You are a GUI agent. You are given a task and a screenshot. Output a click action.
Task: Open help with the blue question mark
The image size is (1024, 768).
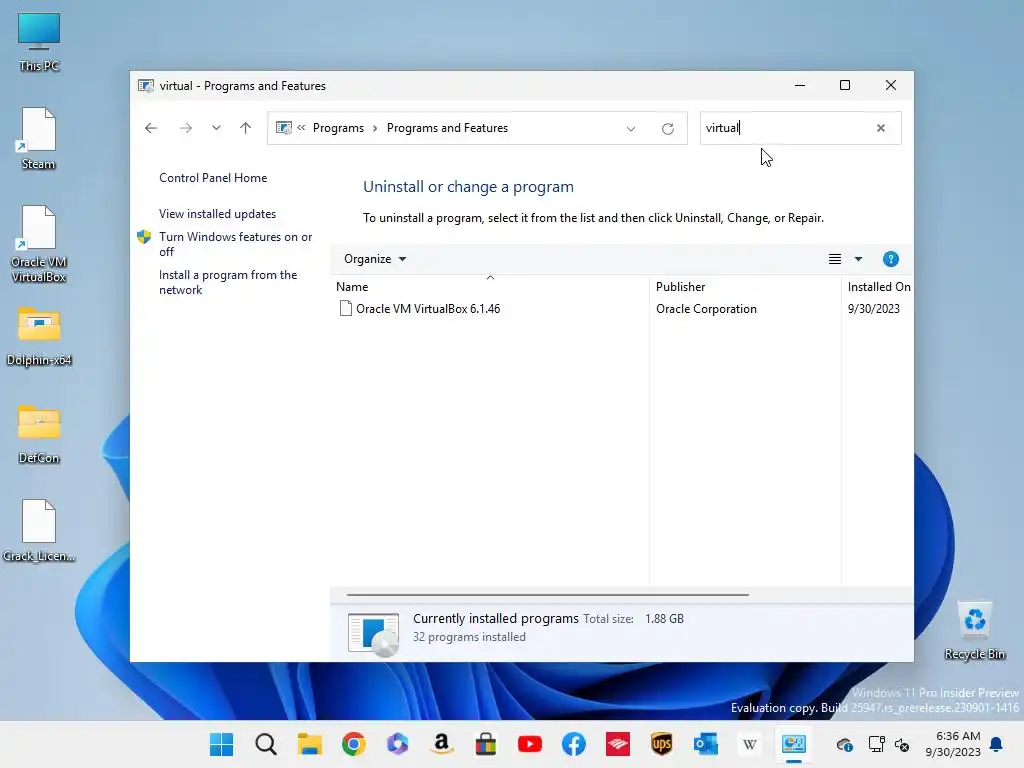(890, 259)
